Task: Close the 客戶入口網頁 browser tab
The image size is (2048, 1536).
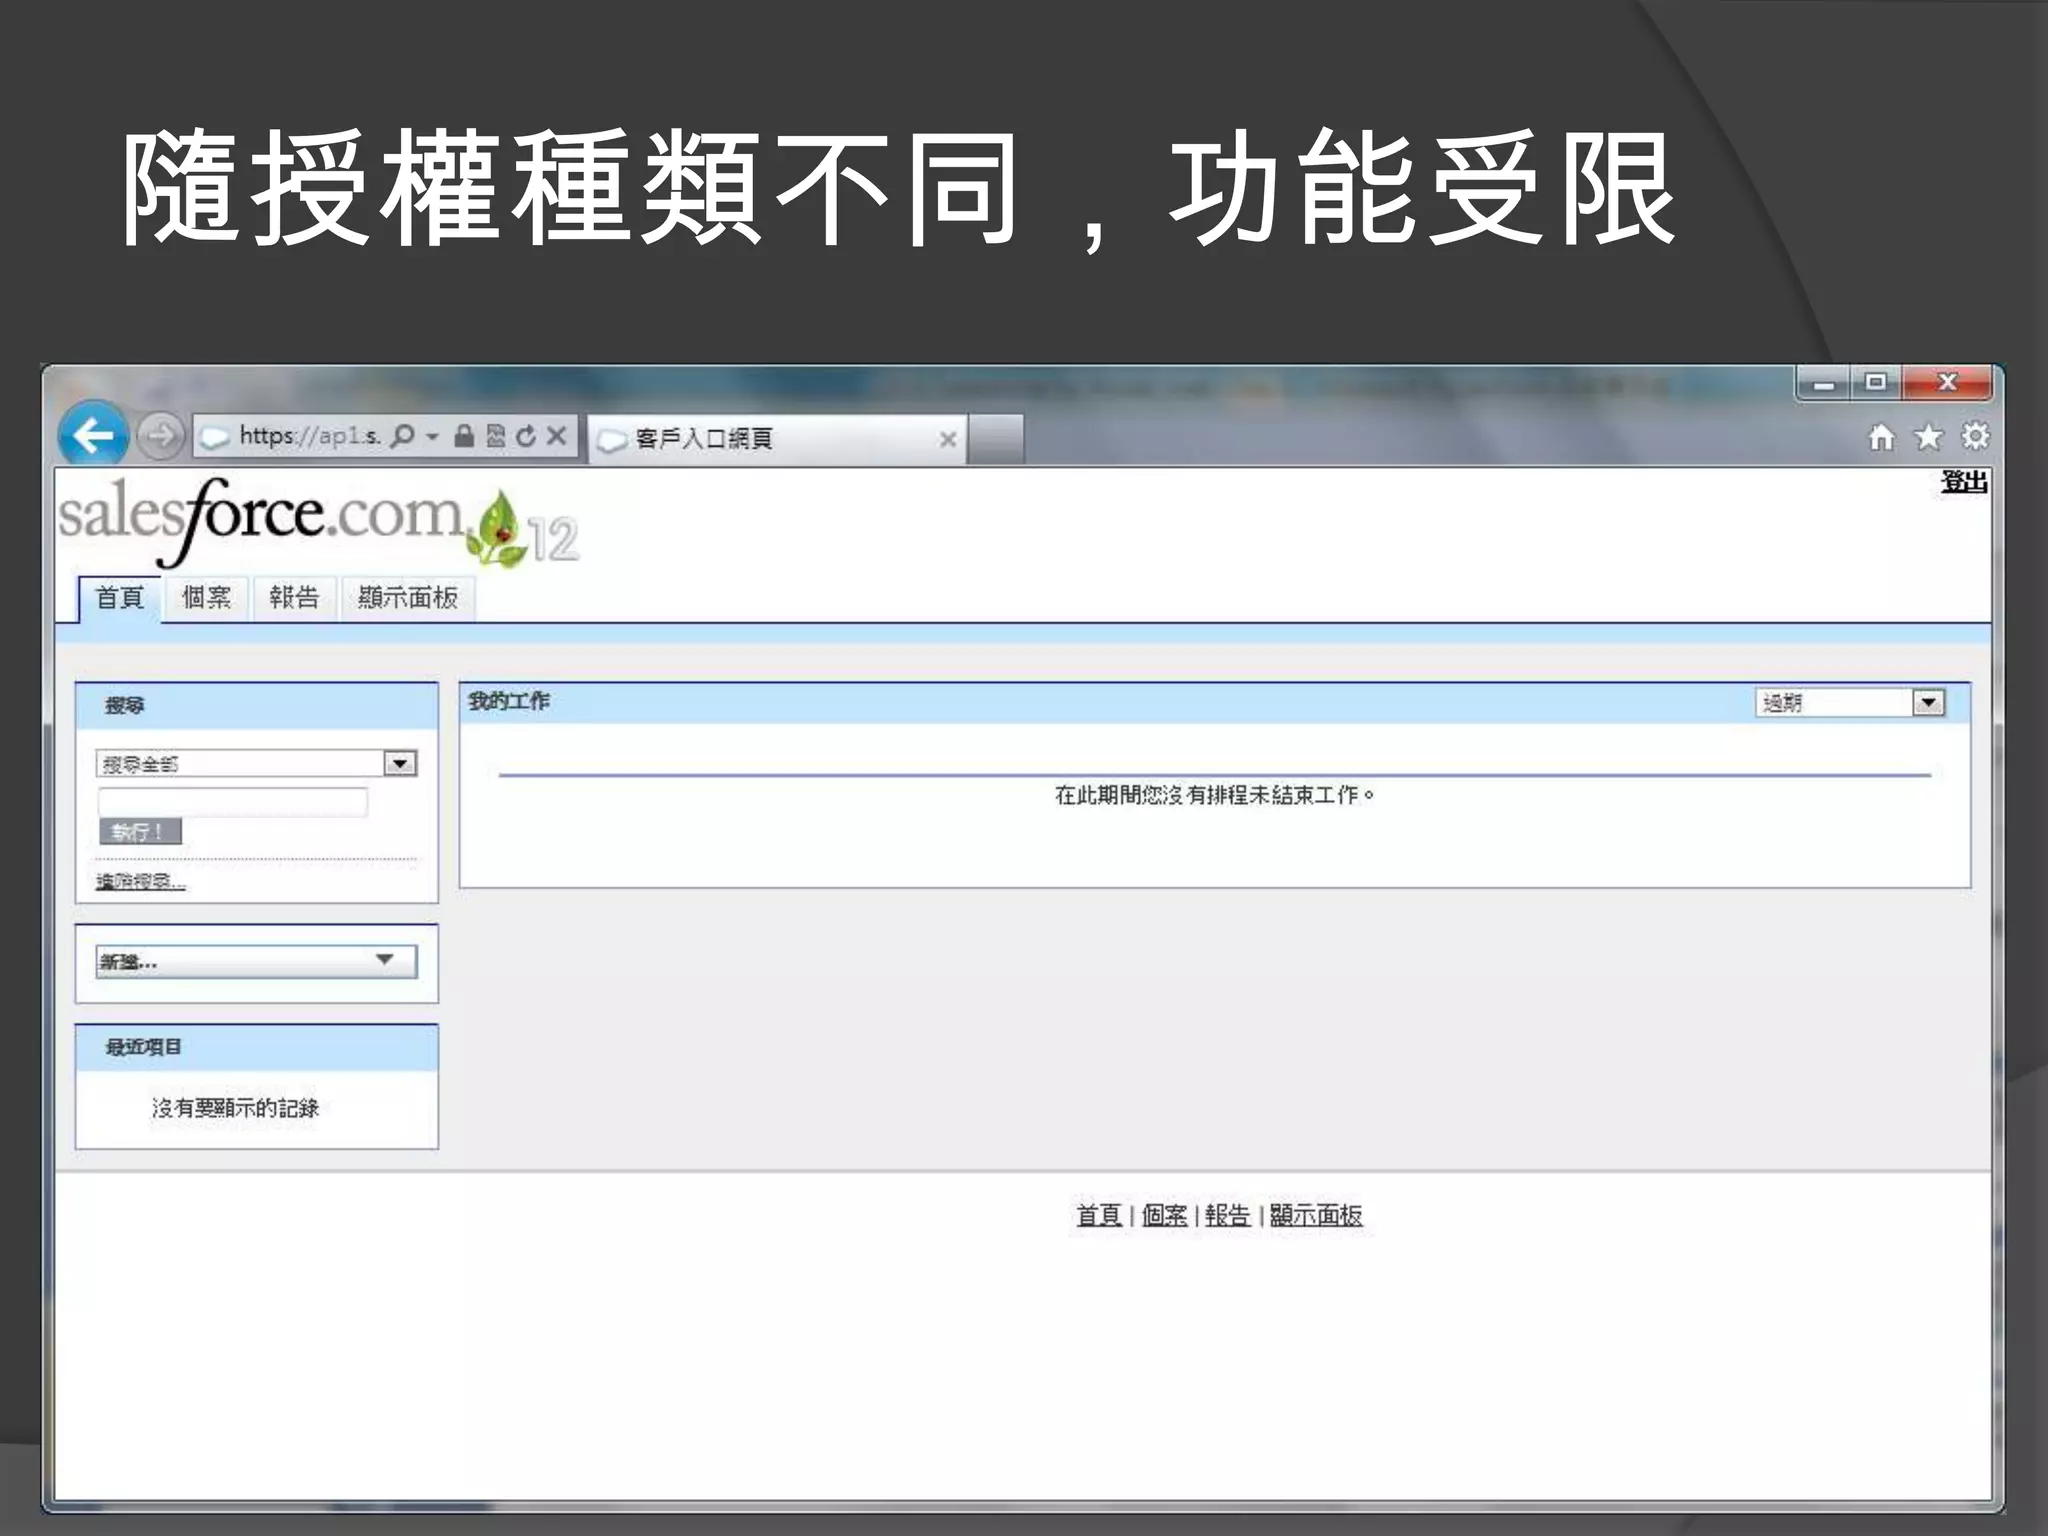Action: point(948,439)
